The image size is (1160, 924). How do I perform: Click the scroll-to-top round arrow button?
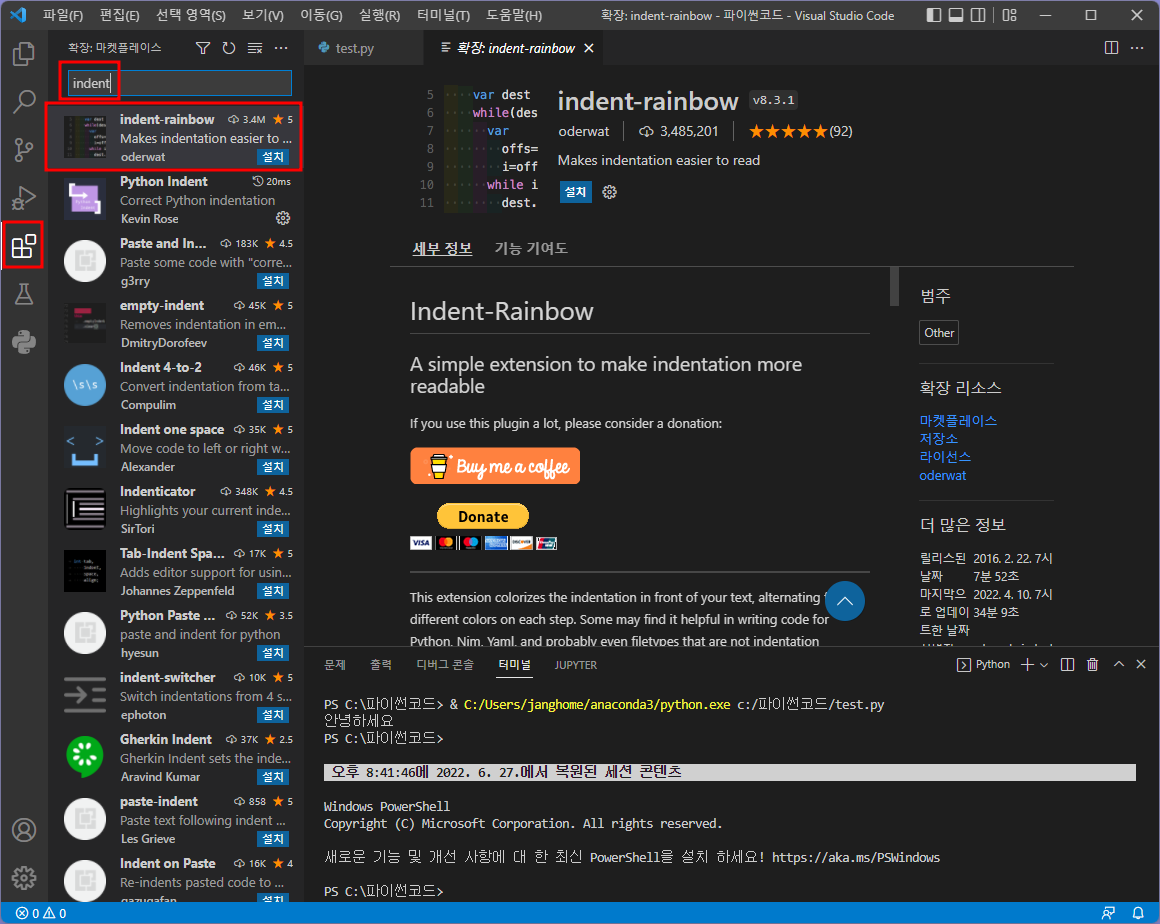coord(845,601)
